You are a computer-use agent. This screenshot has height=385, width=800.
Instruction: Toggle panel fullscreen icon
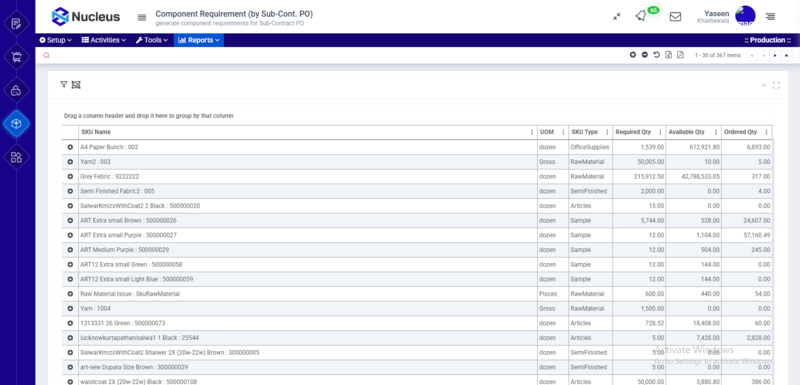[x=776, y=85]
